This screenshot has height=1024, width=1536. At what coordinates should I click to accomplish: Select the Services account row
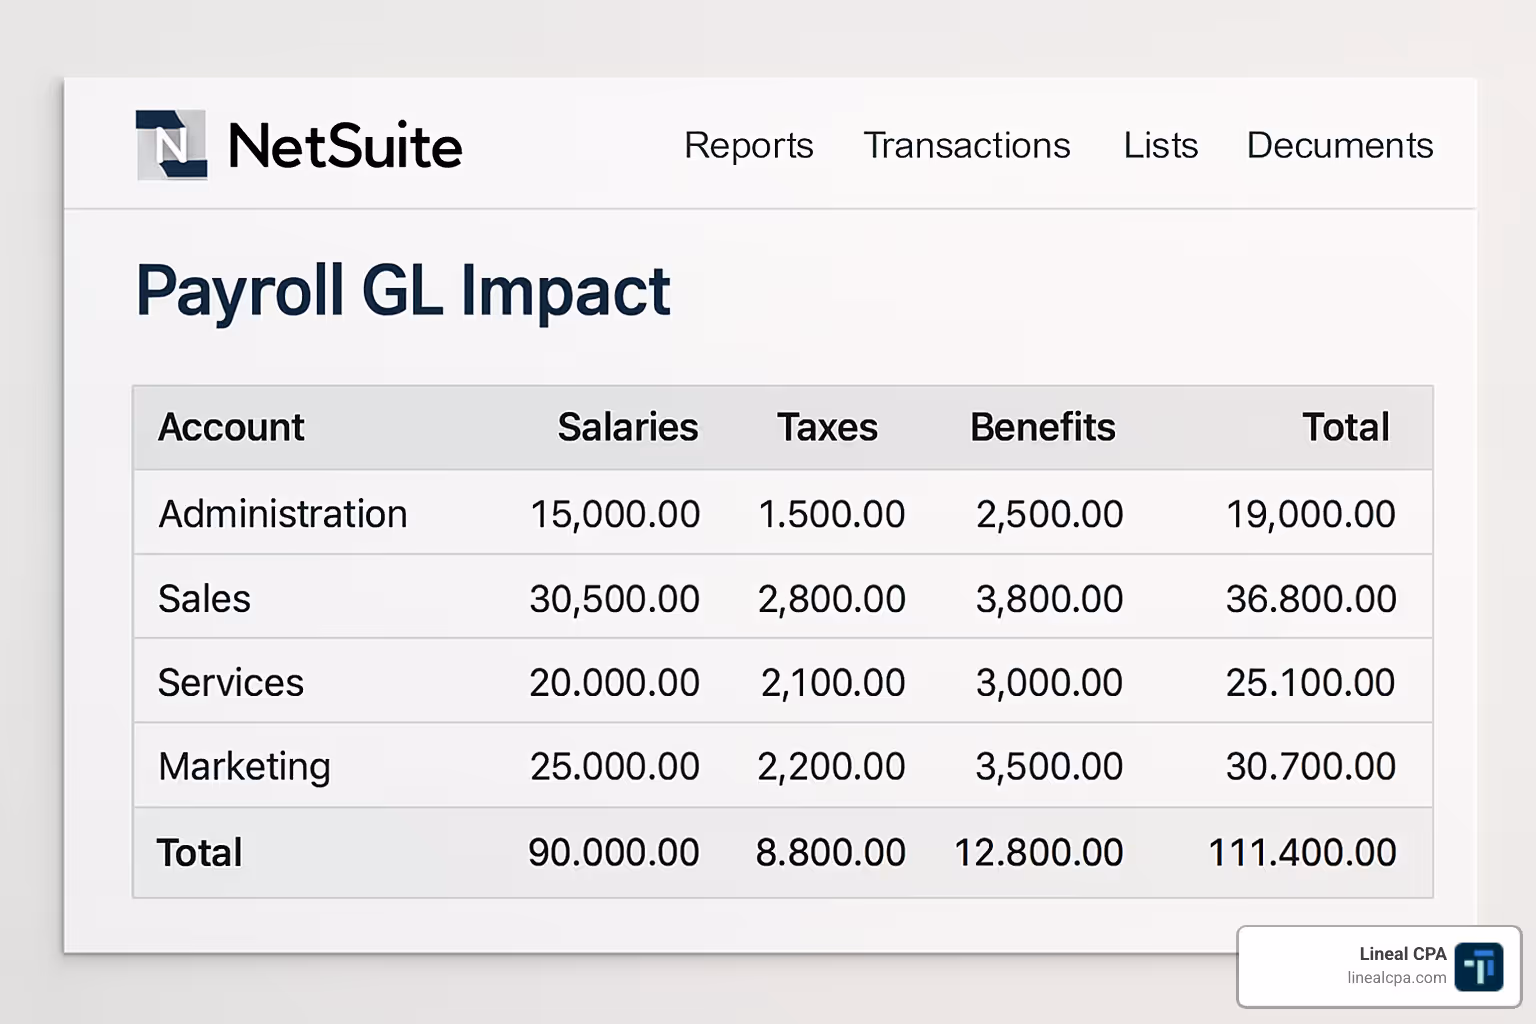click(230, 683)
